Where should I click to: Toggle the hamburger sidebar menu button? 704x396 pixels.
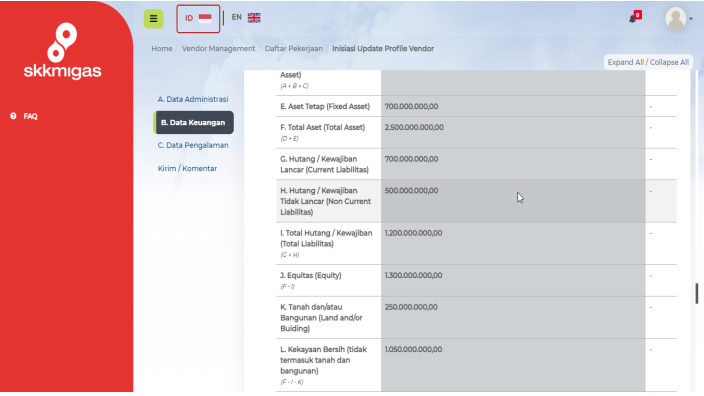click(x=154, y=19)
